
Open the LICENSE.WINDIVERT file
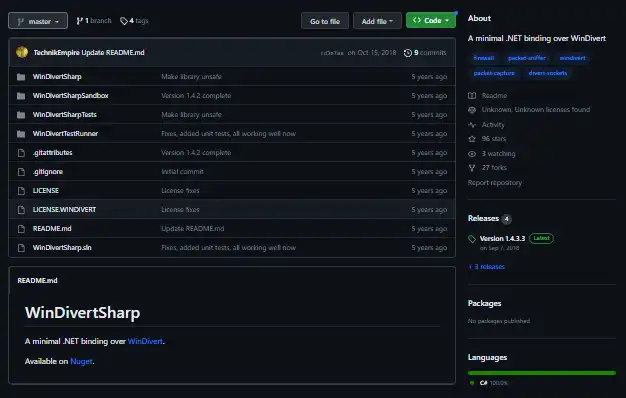tap(64, 210)
